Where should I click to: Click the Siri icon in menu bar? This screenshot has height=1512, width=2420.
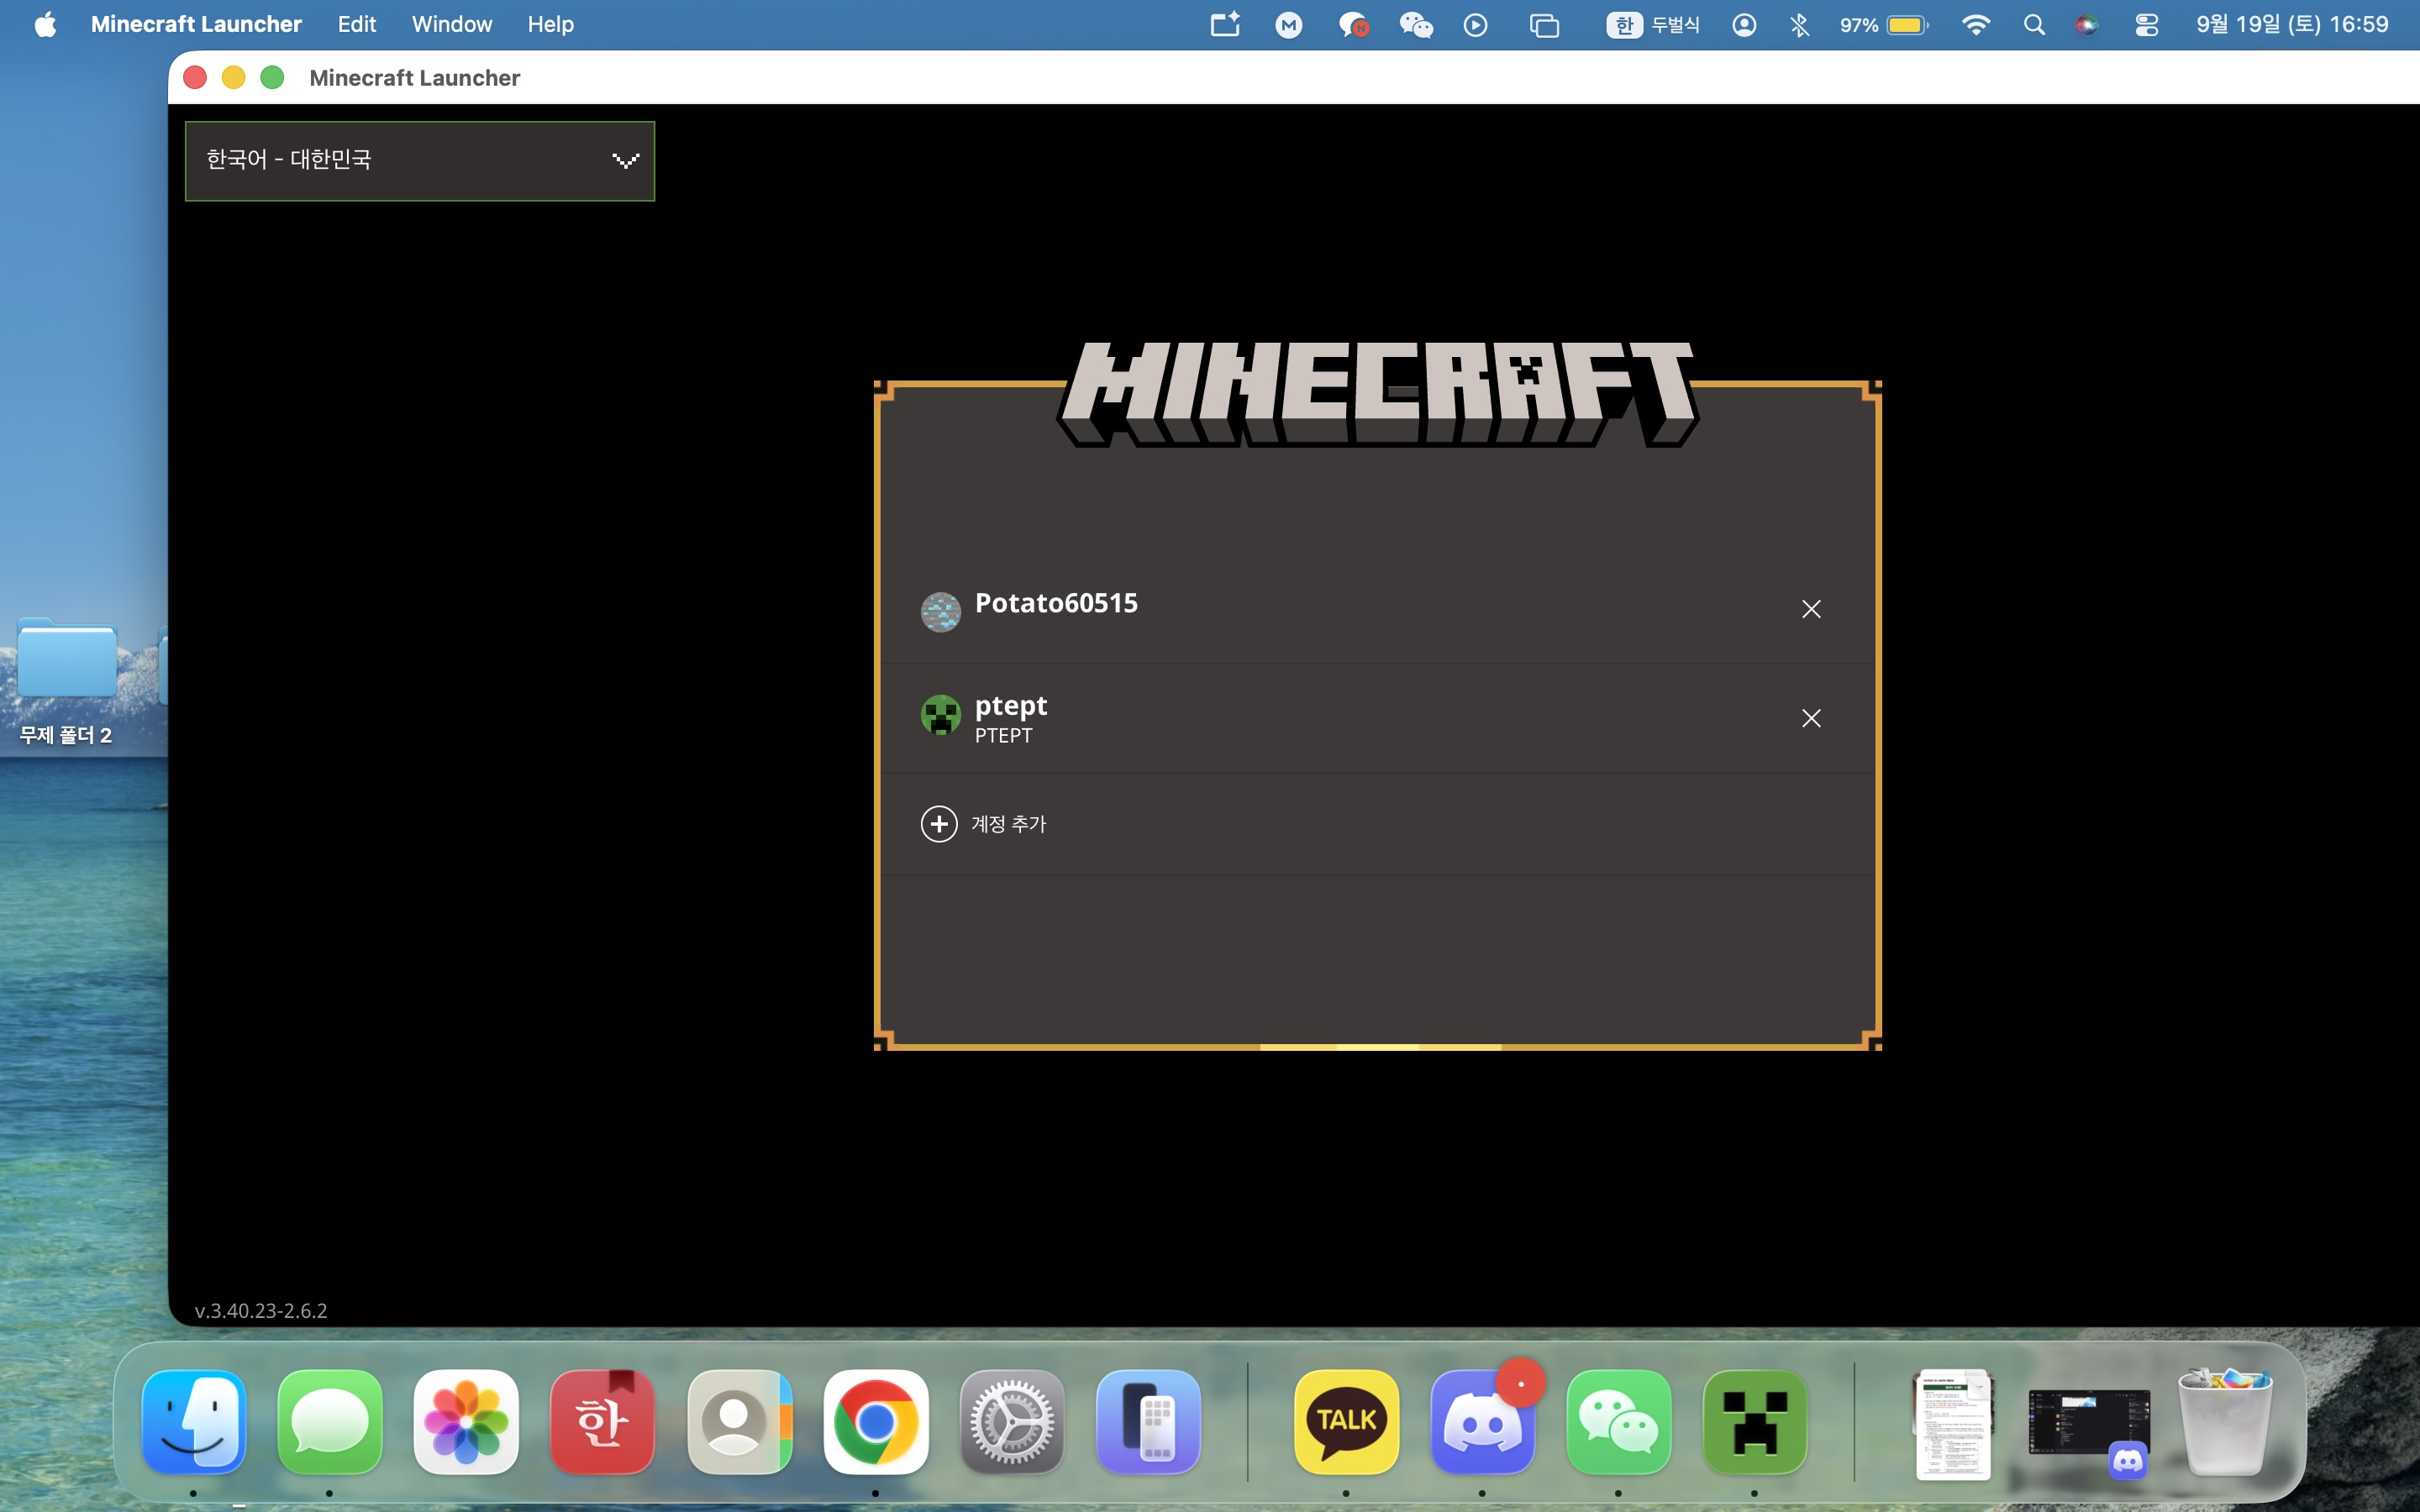pyautogui.click(x=2086, y=25)
